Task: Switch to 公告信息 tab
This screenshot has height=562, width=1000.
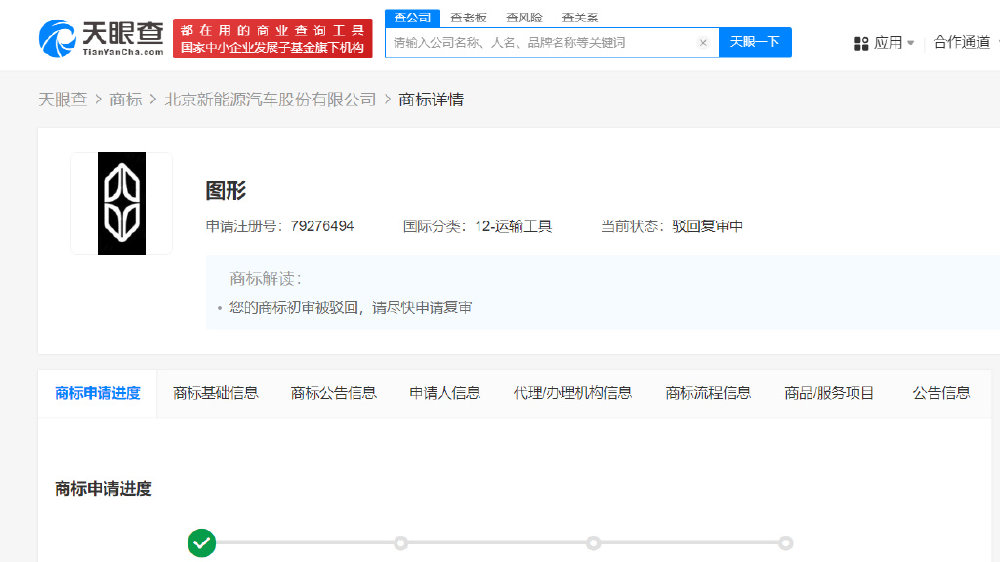Action: (x=941, y=393)
